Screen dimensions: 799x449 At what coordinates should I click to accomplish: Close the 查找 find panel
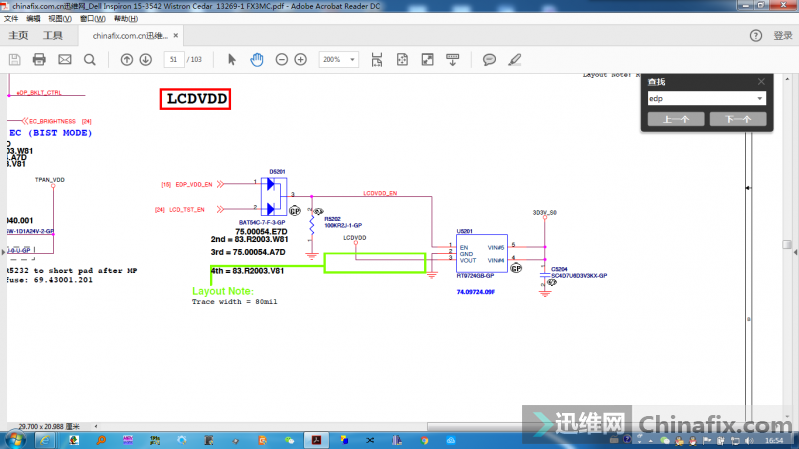(x=761, y=82)
